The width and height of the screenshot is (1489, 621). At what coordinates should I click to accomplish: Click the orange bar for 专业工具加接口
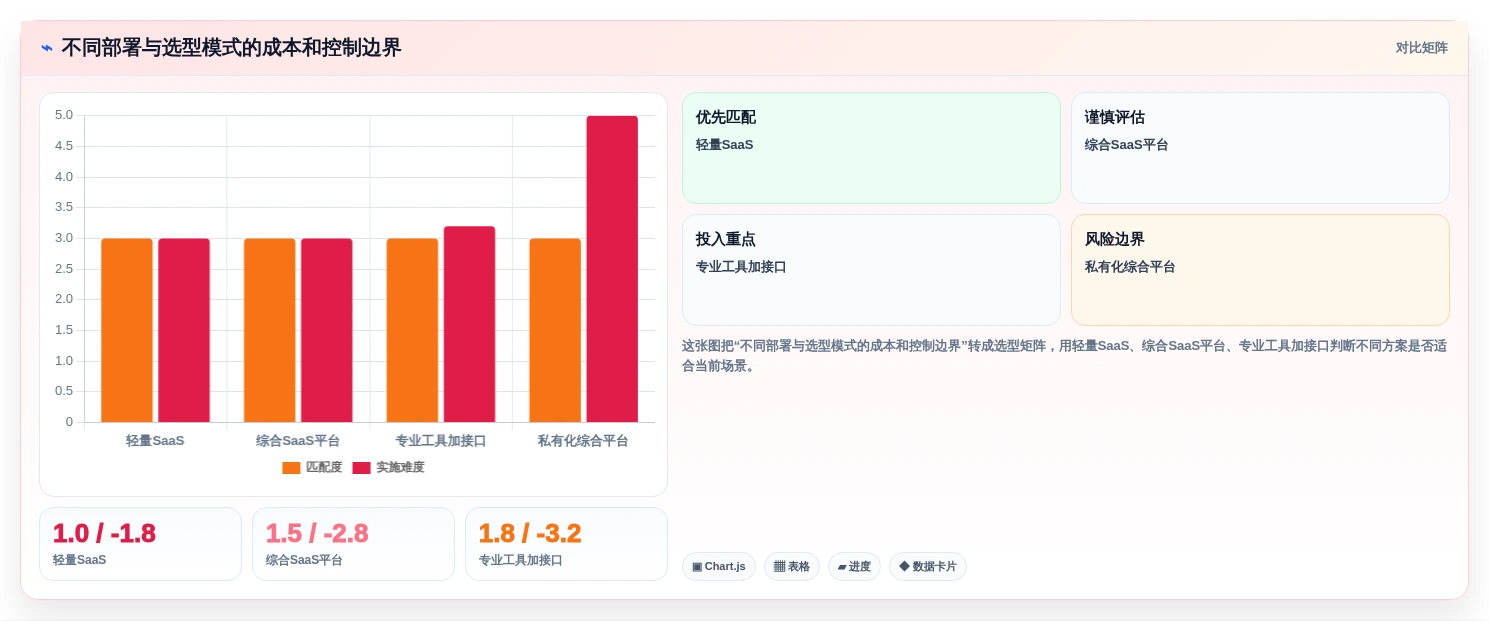pyautogui.click(x=412, y=330)
